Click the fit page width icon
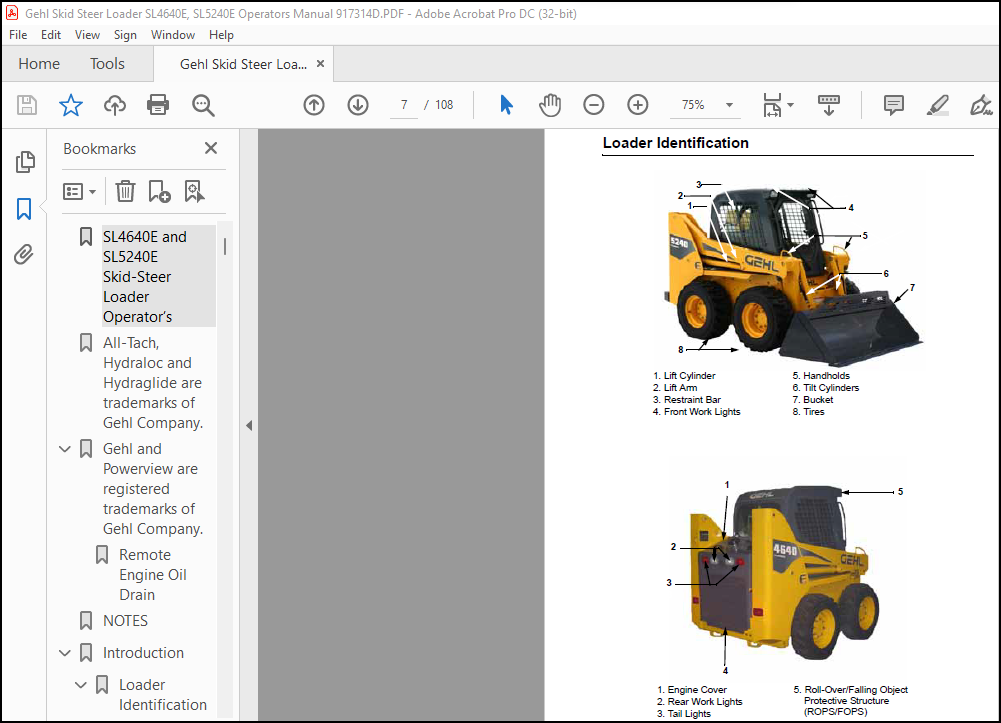 click(772, 105)
